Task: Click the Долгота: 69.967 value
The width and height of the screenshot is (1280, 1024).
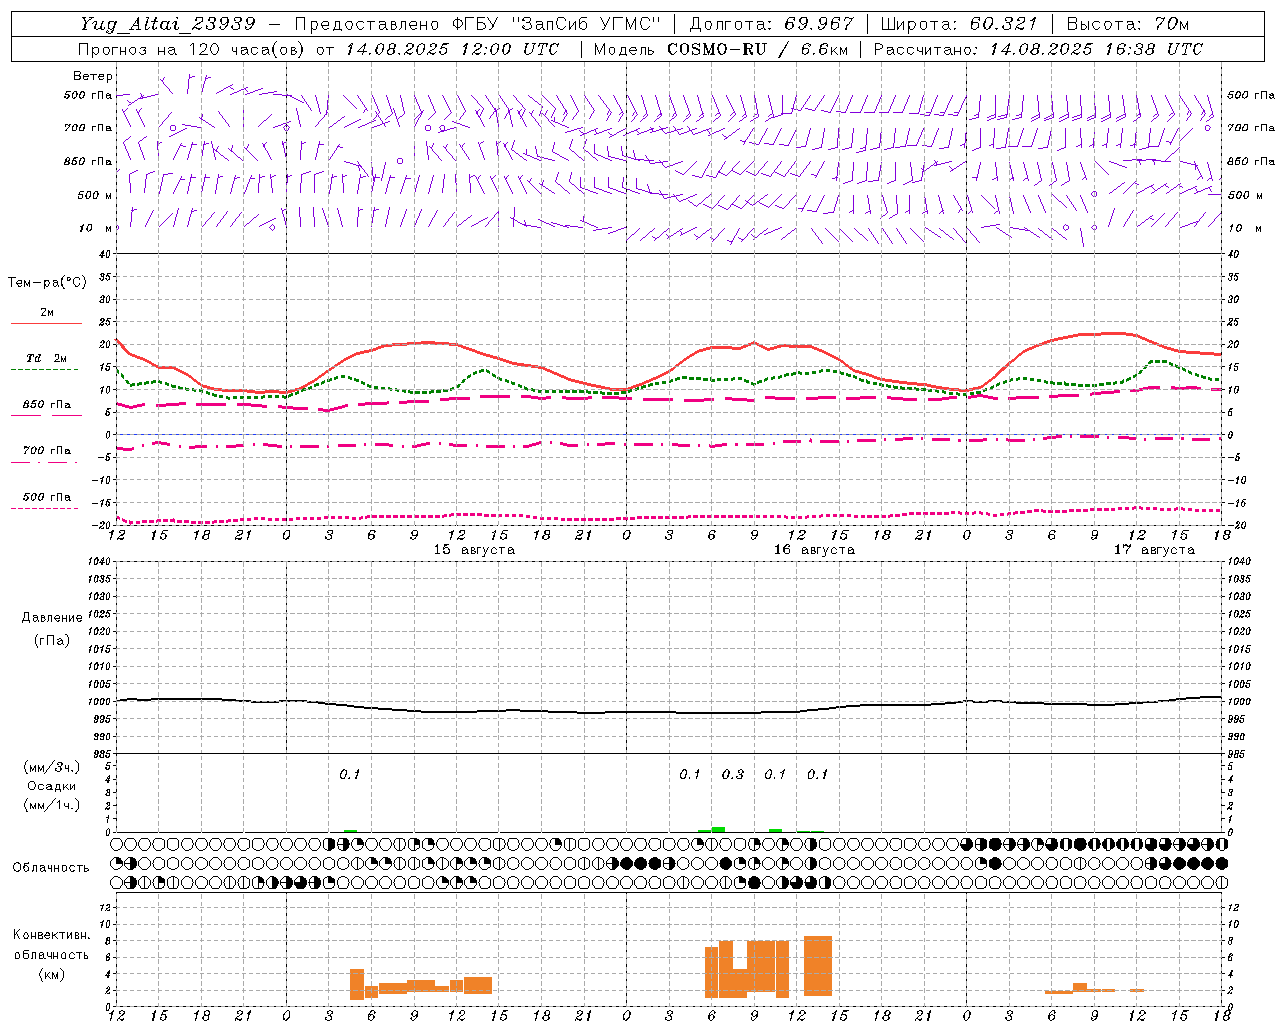Action: click(772, 24)
